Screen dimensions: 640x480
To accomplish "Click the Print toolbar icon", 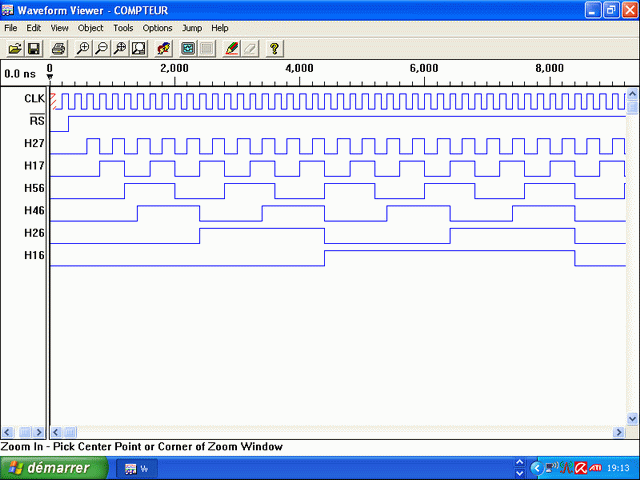I will 59,48.
